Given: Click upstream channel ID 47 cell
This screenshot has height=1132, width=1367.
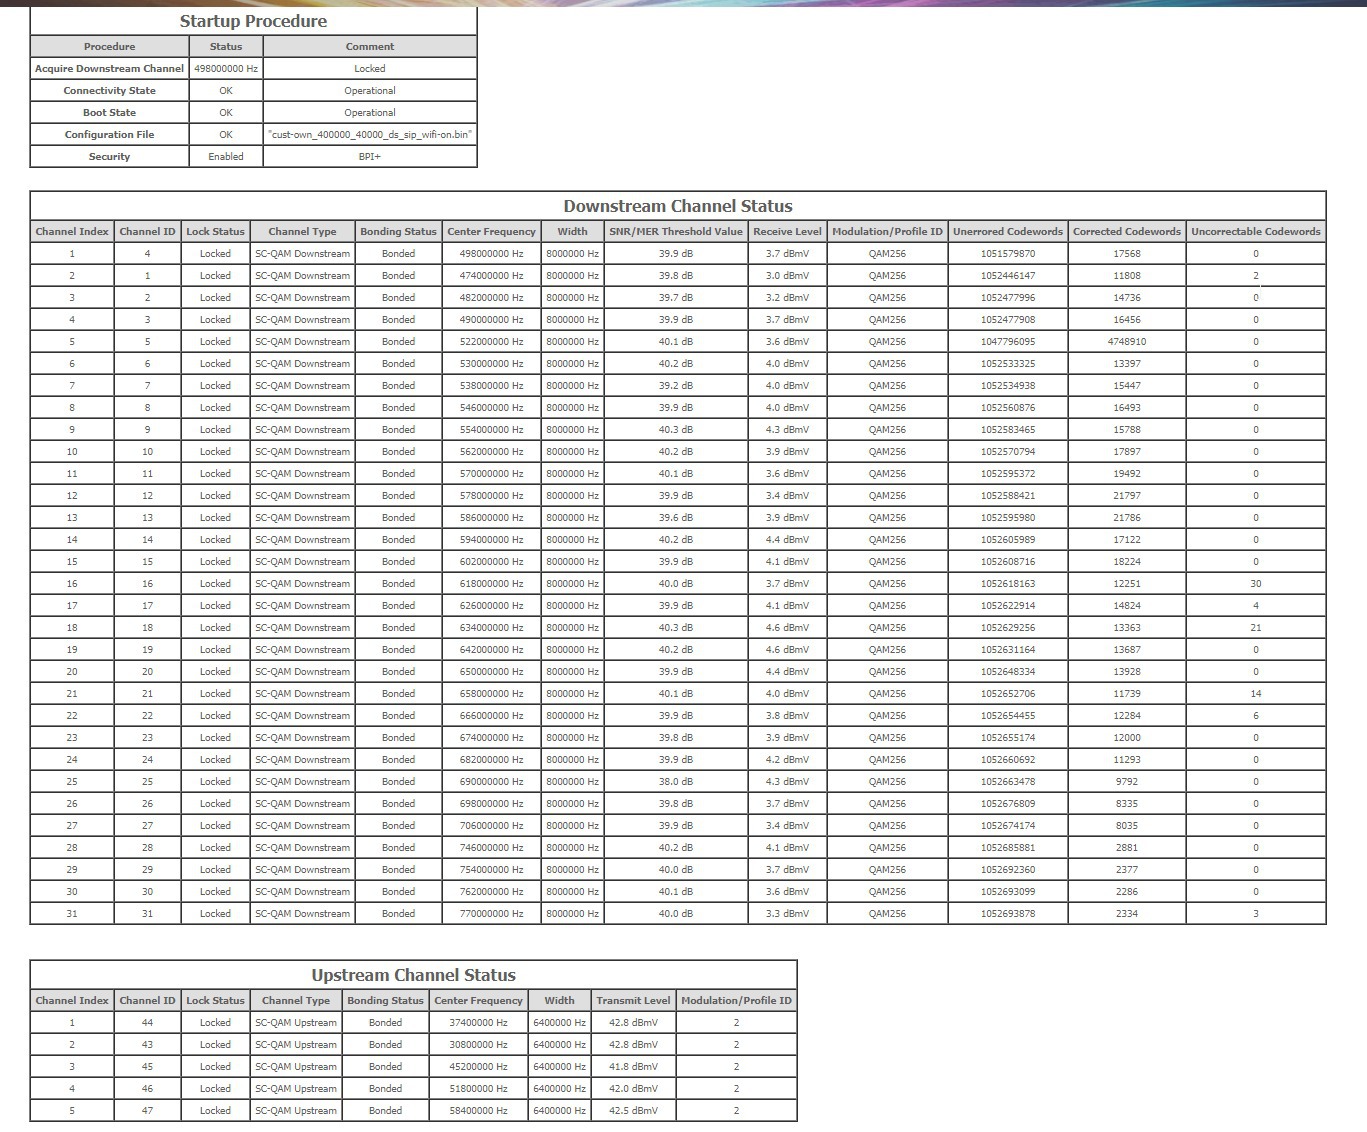Looking at the screenshot, I should coord(147,1111).
